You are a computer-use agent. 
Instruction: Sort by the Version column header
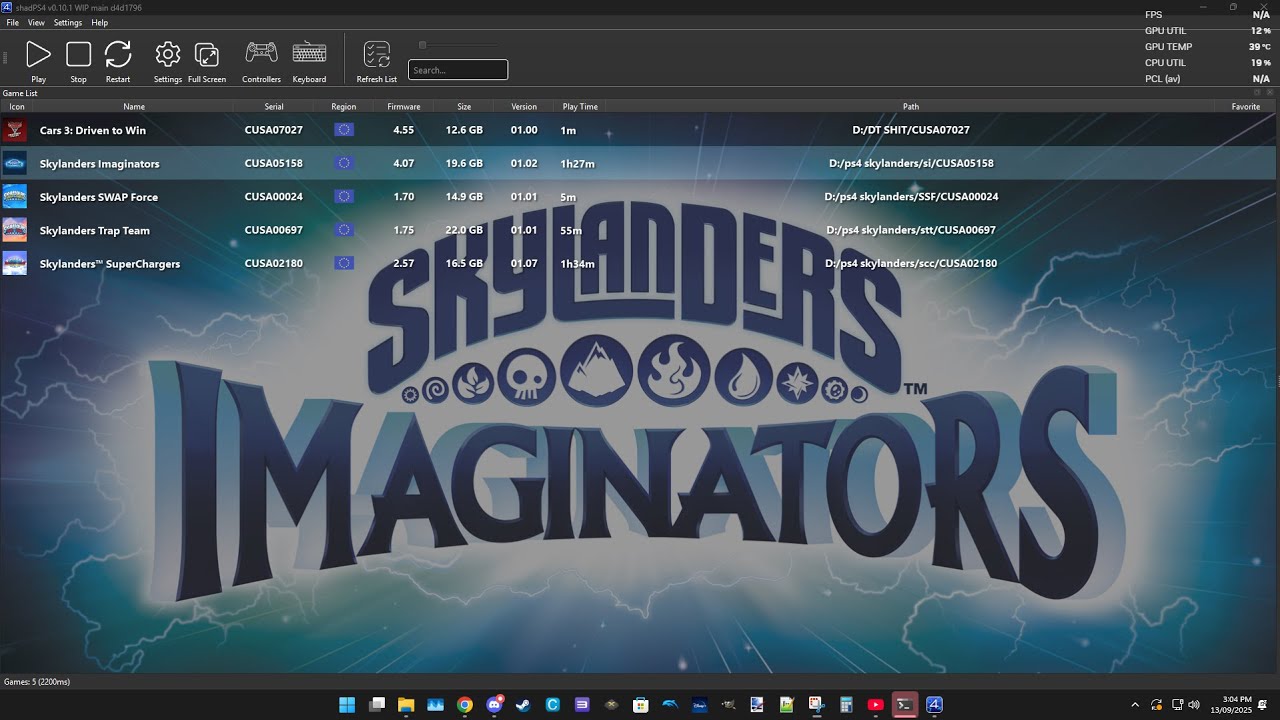pos(524,106)
